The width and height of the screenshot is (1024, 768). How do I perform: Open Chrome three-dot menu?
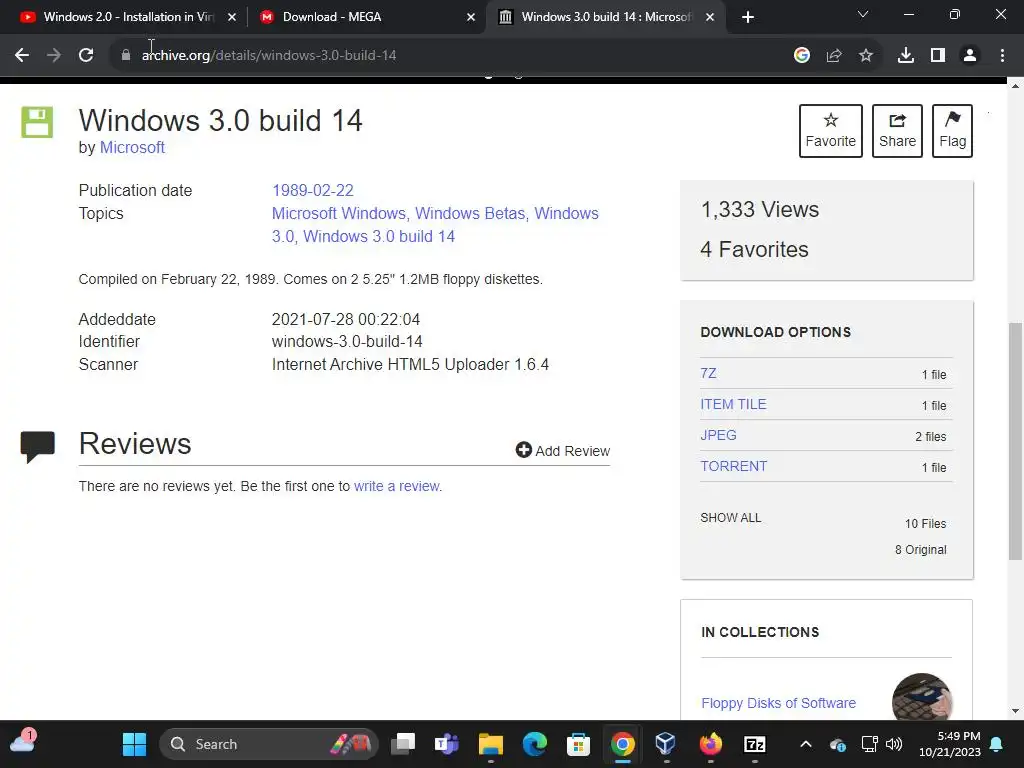(1002, 56)
